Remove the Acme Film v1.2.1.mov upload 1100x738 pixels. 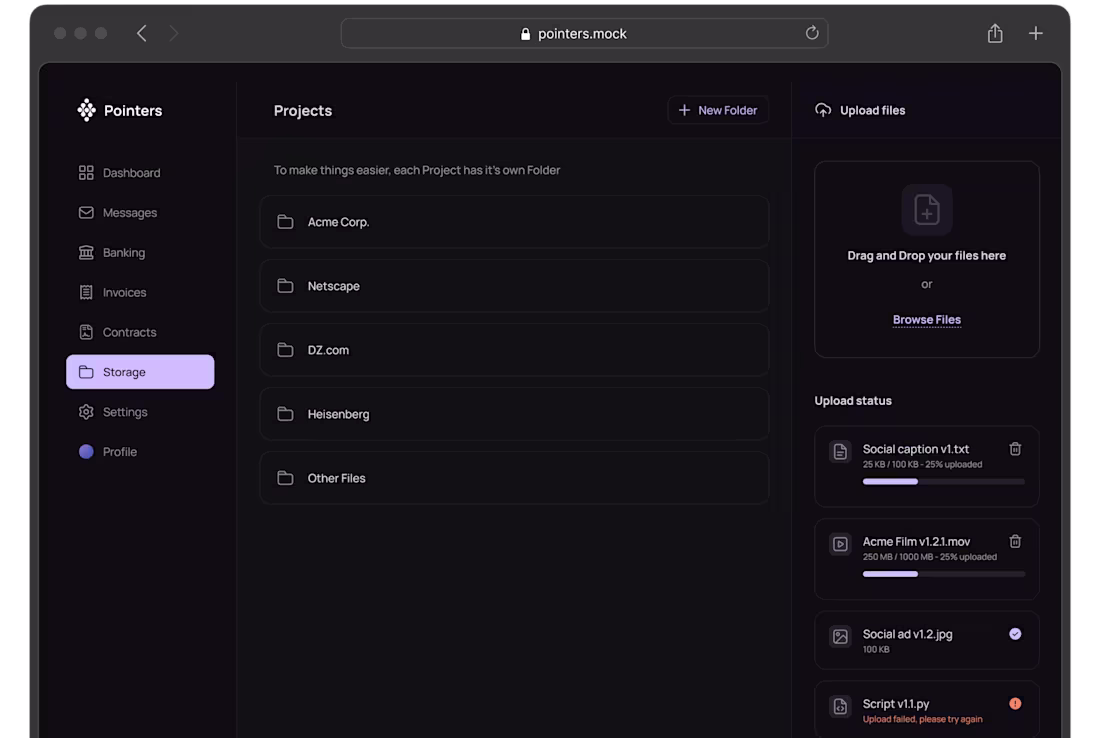[1015, 541]
